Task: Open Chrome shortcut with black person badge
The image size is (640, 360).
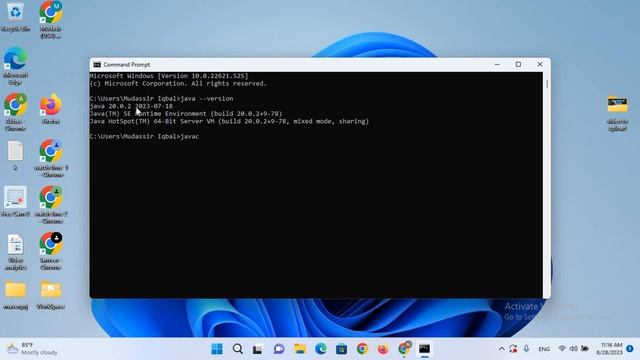Action: pos(51,250)
